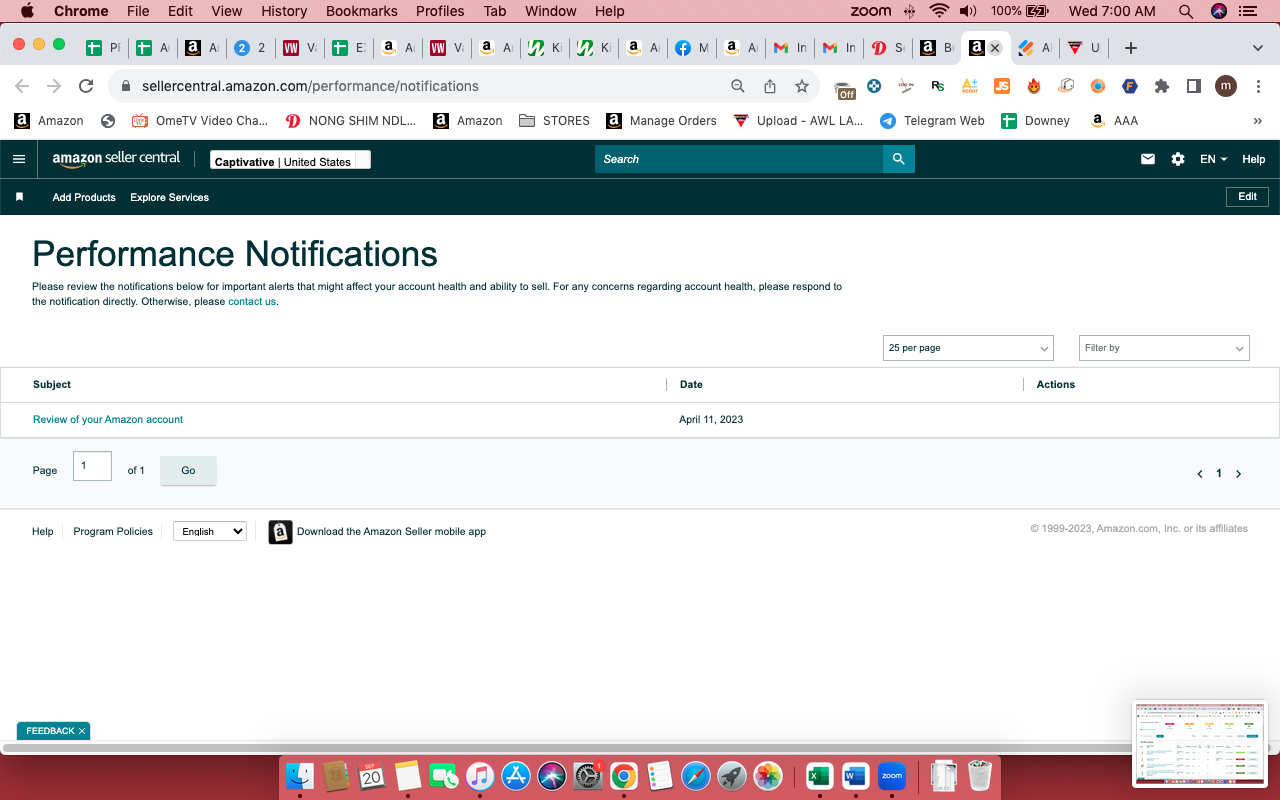
Task: Open the Captivative | United States account switcher
Action: point(290,160)
